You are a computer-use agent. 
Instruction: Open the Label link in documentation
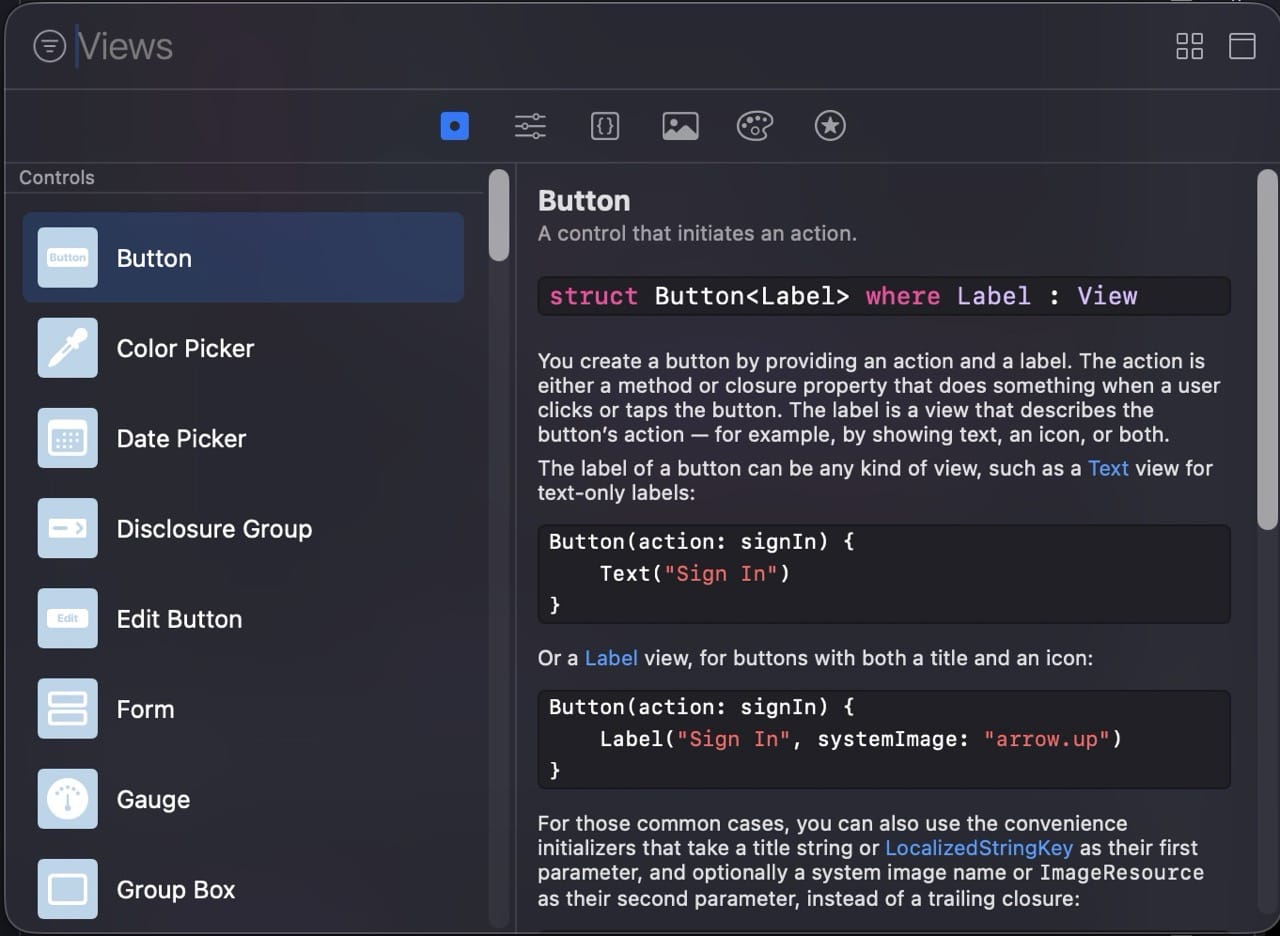point(611,658)
